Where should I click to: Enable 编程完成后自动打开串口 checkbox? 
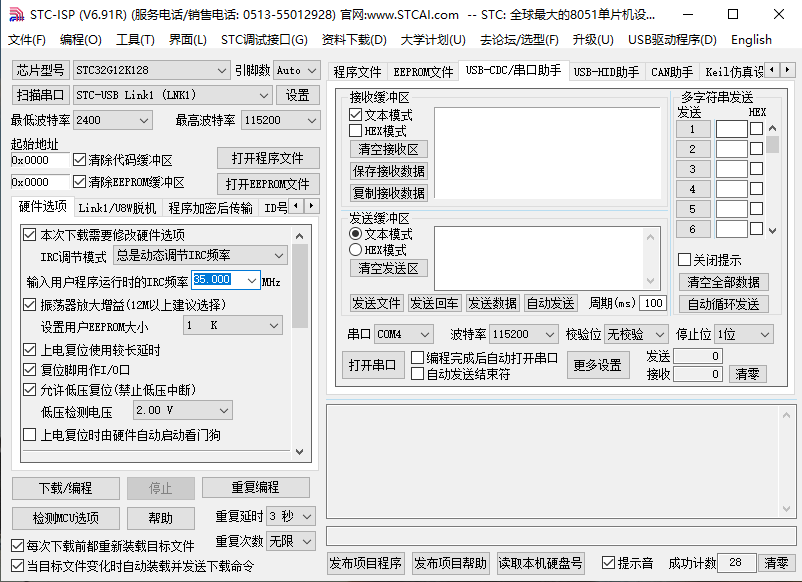tap(417, 357)
